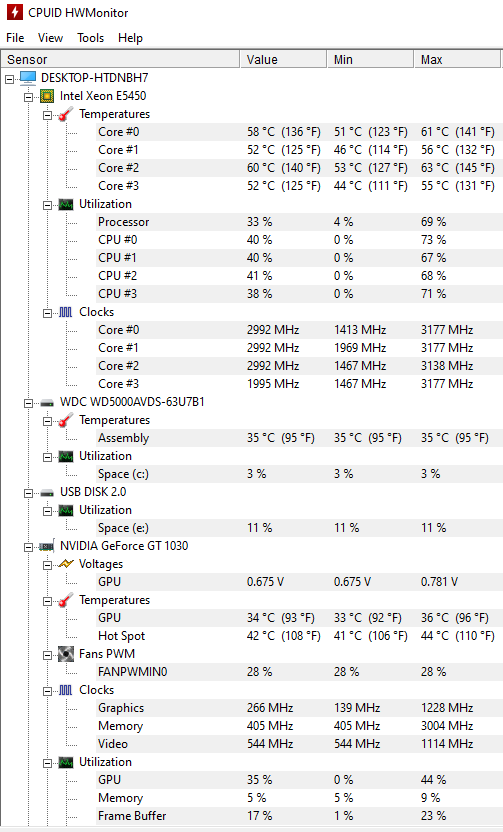Open the File menu

point(15,38)
